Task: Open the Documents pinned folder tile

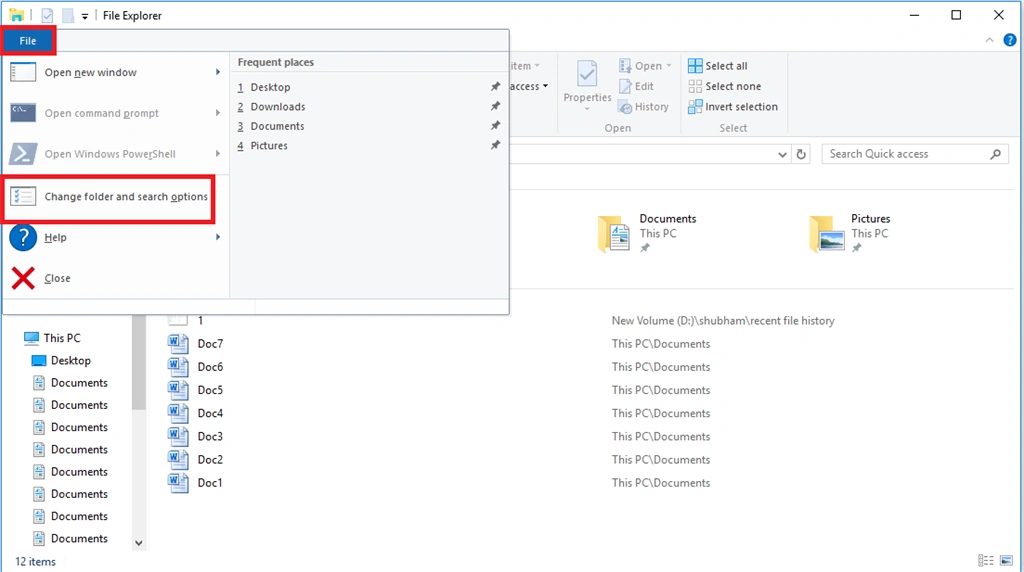Action: pyautogui.click(x=647, y=233)
